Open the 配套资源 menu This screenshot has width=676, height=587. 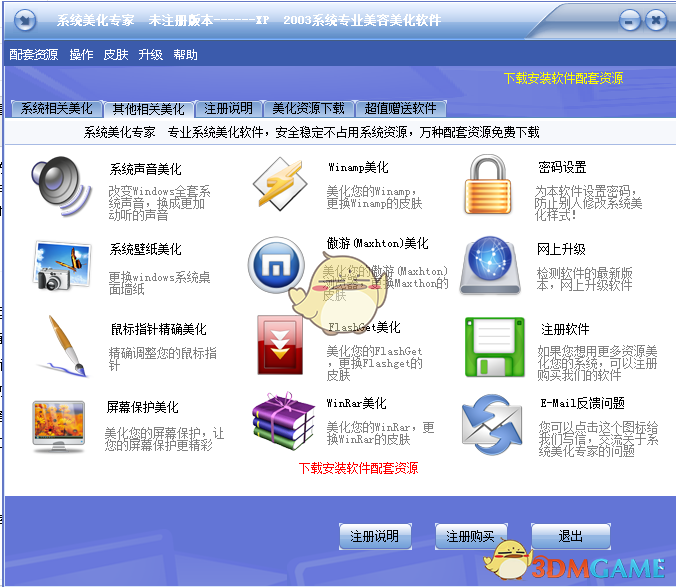(x=34, y=54)
